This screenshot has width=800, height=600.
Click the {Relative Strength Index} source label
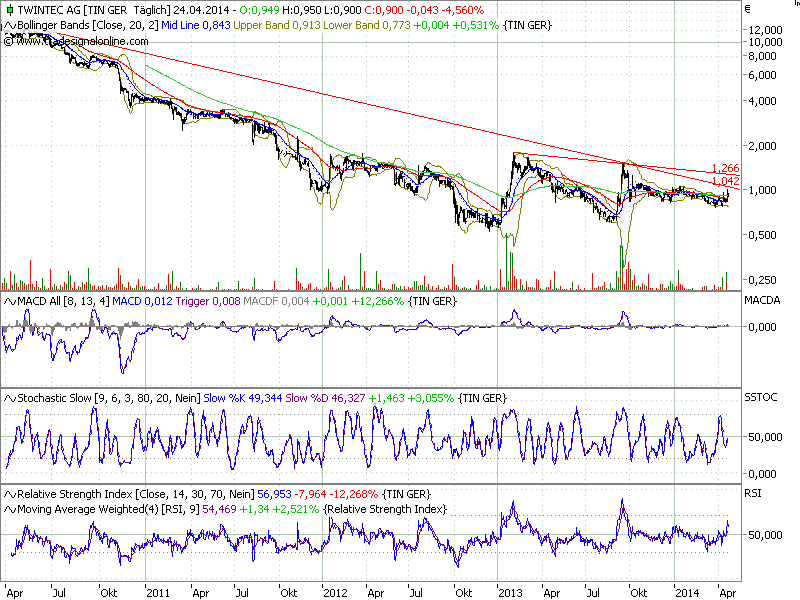[x=385, y=509]
